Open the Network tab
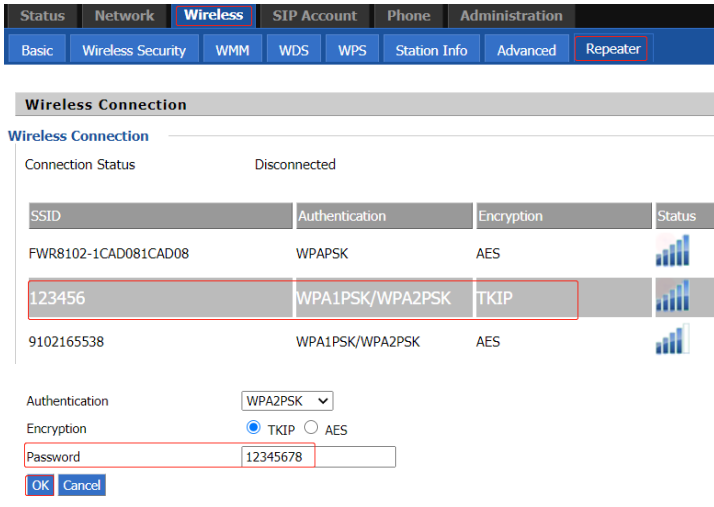Screen dimensions: 714x507 point(124,16)
